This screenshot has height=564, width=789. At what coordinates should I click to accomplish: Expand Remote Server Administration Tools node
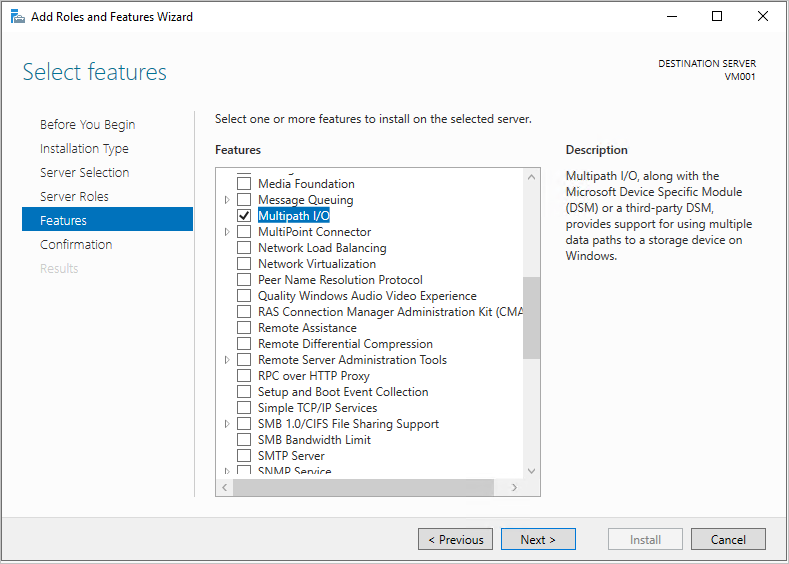pos(227,360)
